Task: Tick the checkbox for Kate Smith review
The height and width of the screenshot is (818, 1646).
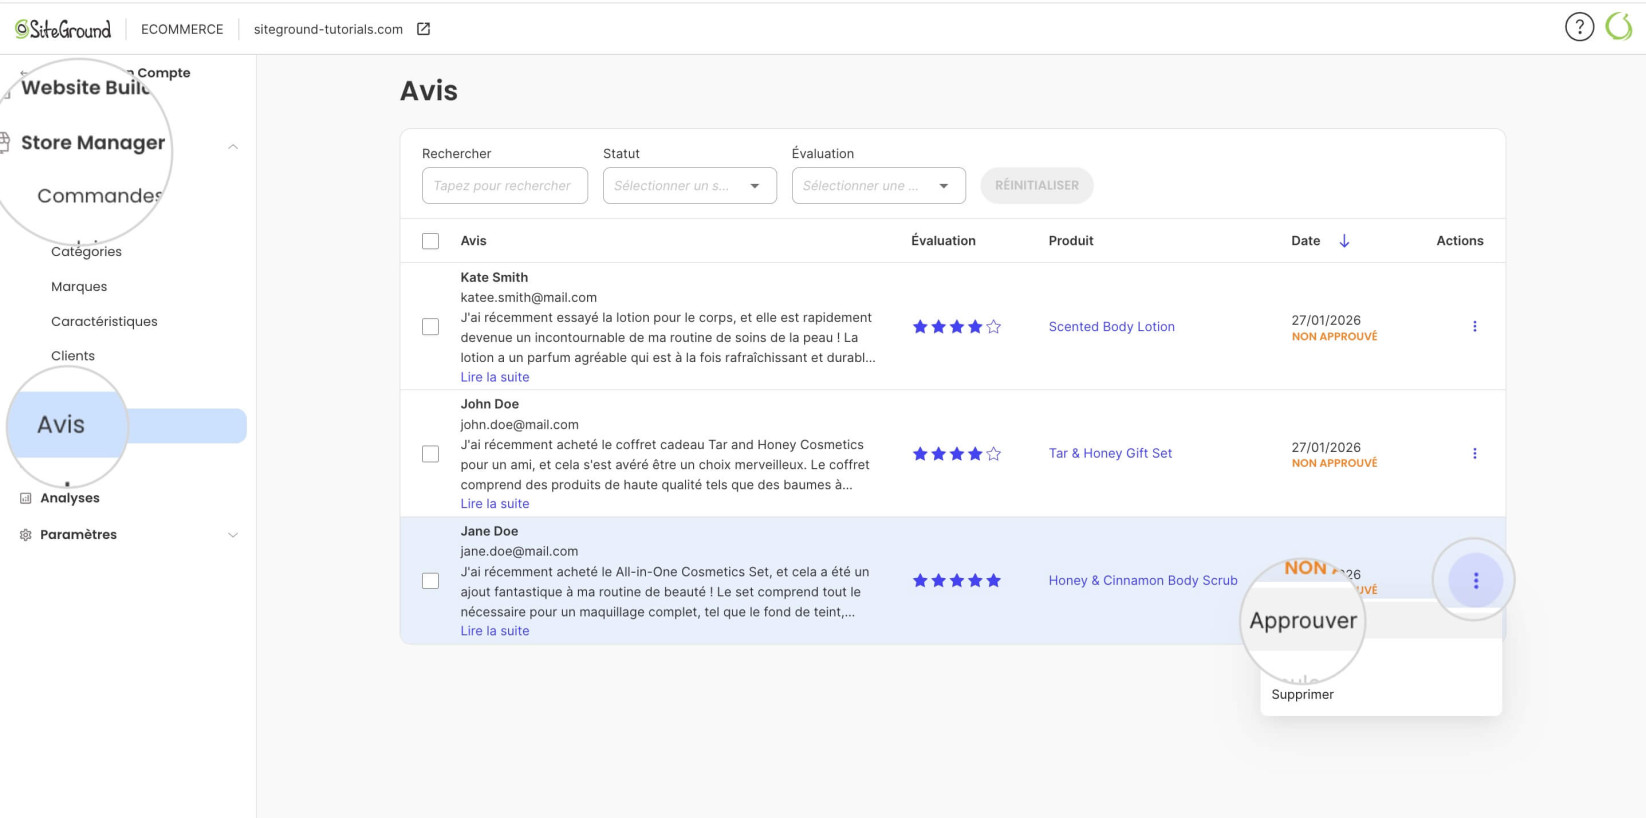Action: pos(430,327)
